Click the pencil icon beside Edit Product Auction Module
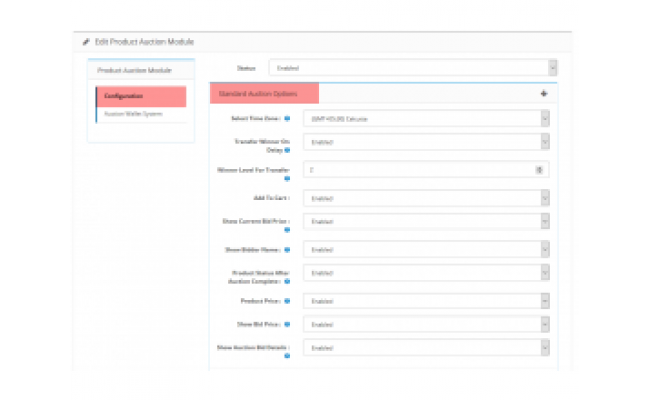The image size is (650, 400). (x=86, y=42)
